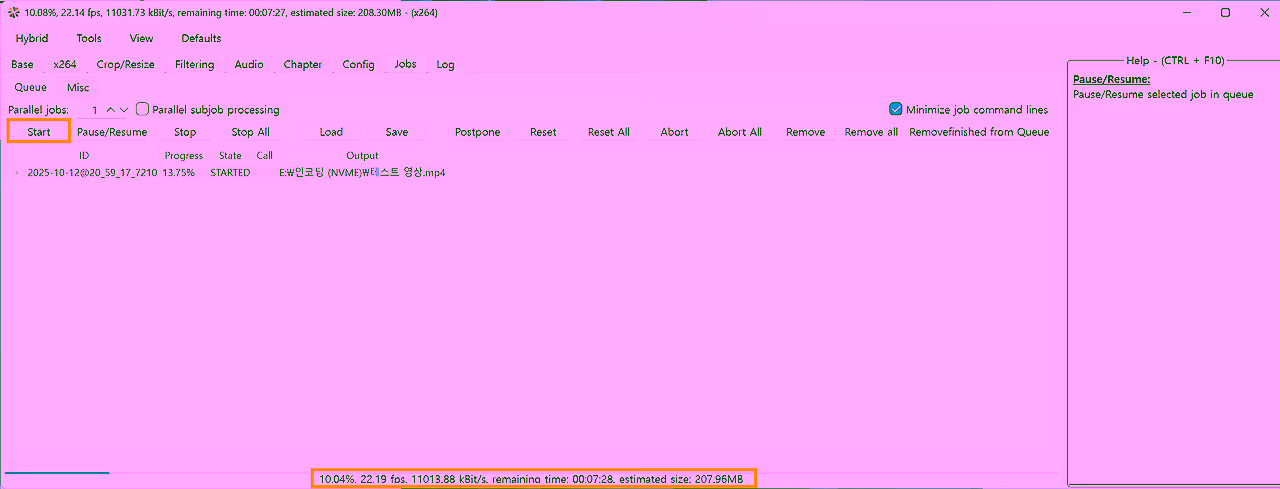Screen dimensions: 1280x489
Task: Click the Start button
Action: point(39,131)
